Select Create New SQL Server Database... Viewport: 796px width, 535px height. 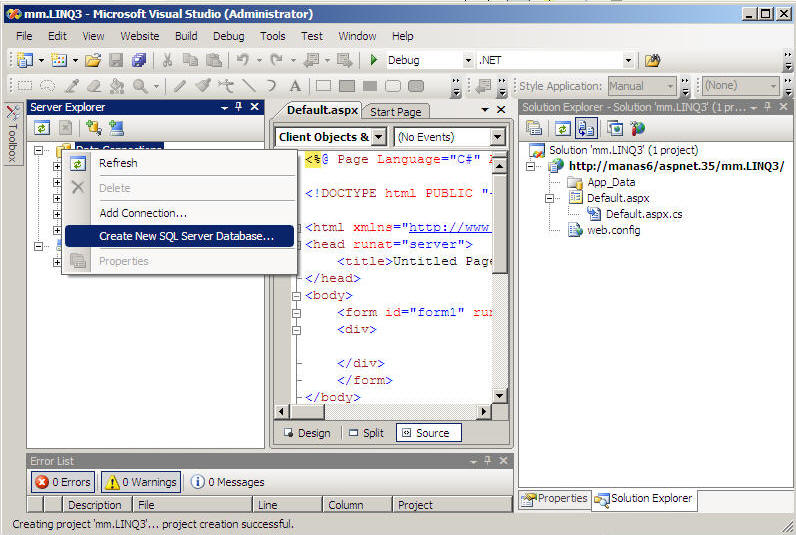click(179, 236)
